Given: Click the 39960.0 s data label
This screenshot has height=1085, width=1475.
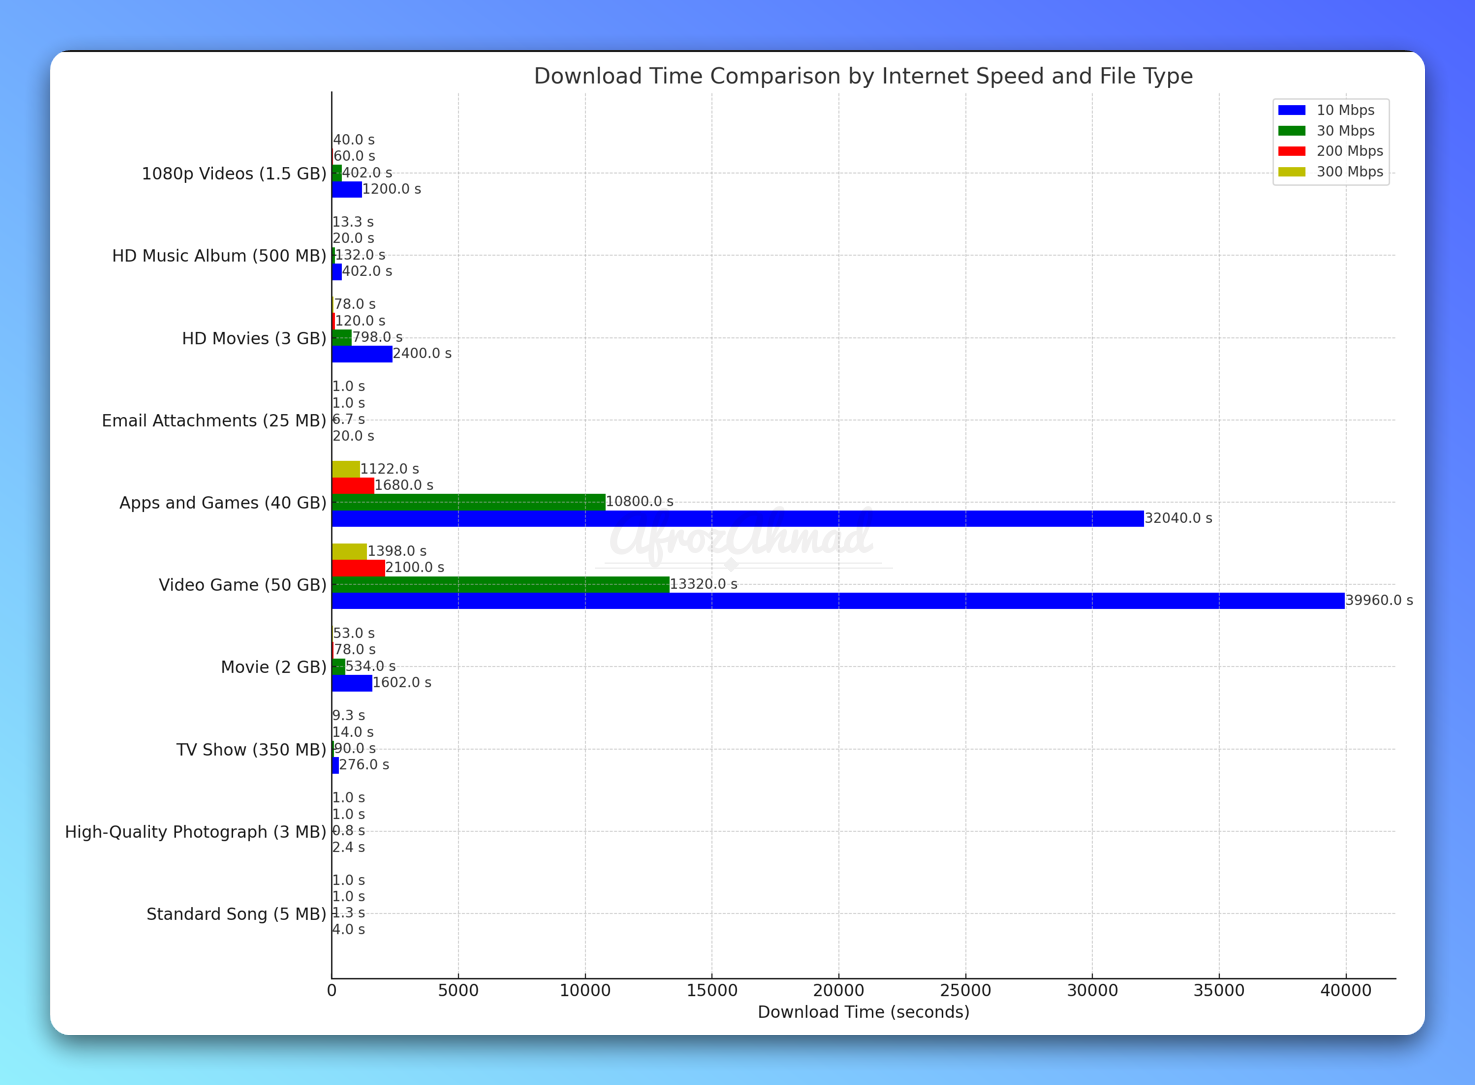Looking at the screenshot, I should point(1379,601).
